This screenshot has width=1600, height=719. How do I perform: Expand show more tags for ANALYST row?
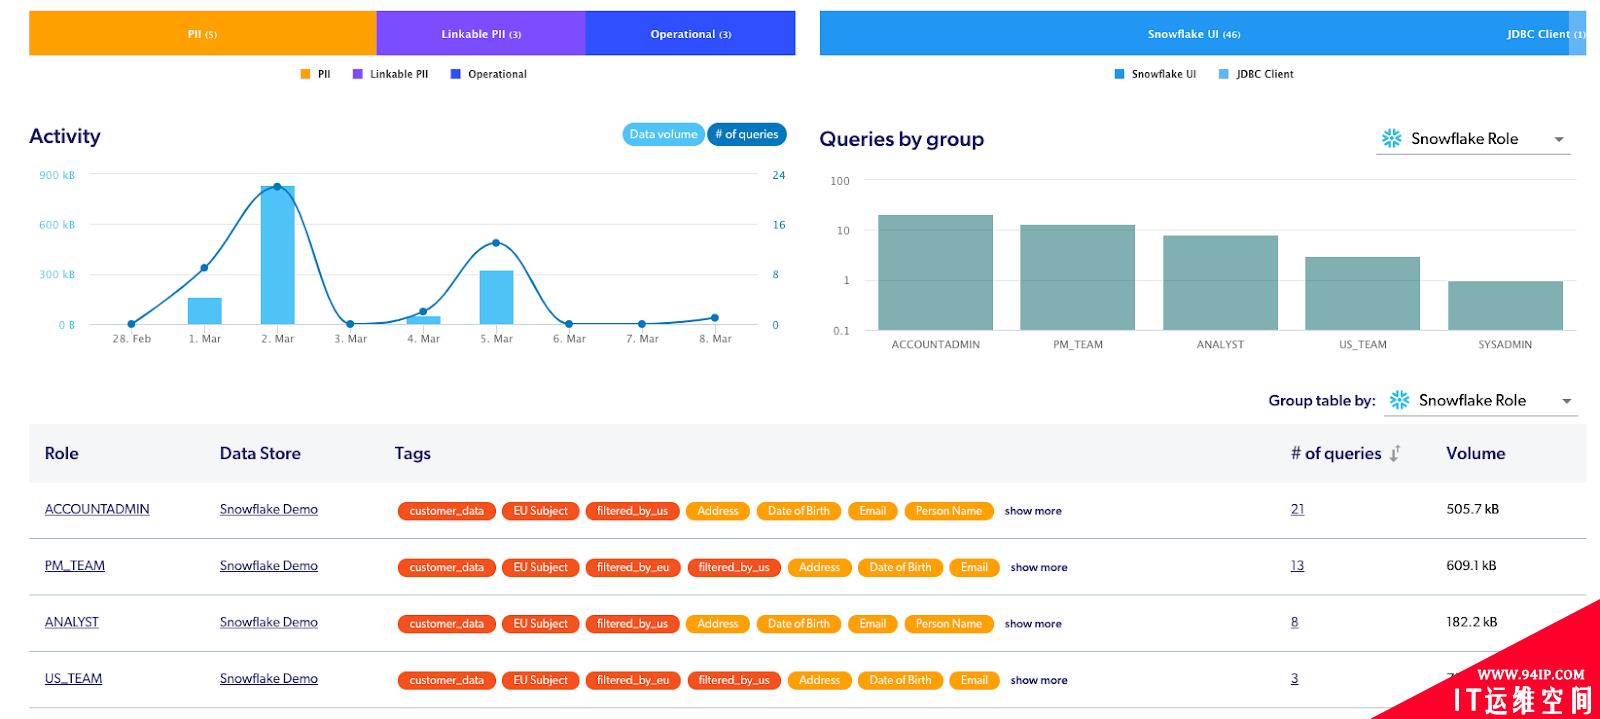[1033, 624]
